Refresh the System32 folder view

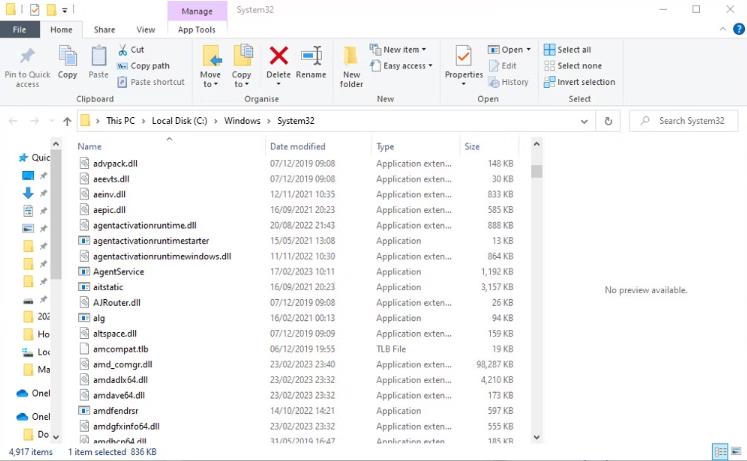pos(608,121)
